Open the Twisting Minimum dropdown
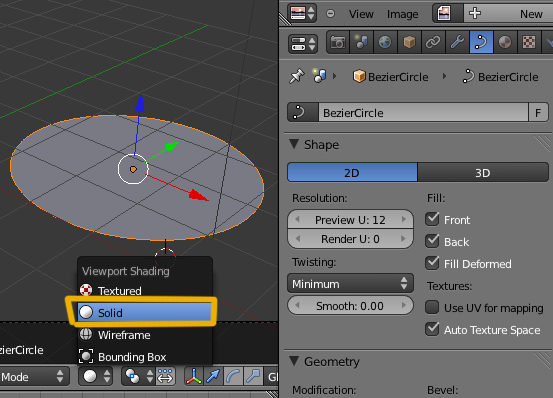553x398 pixels. point(350,283)
